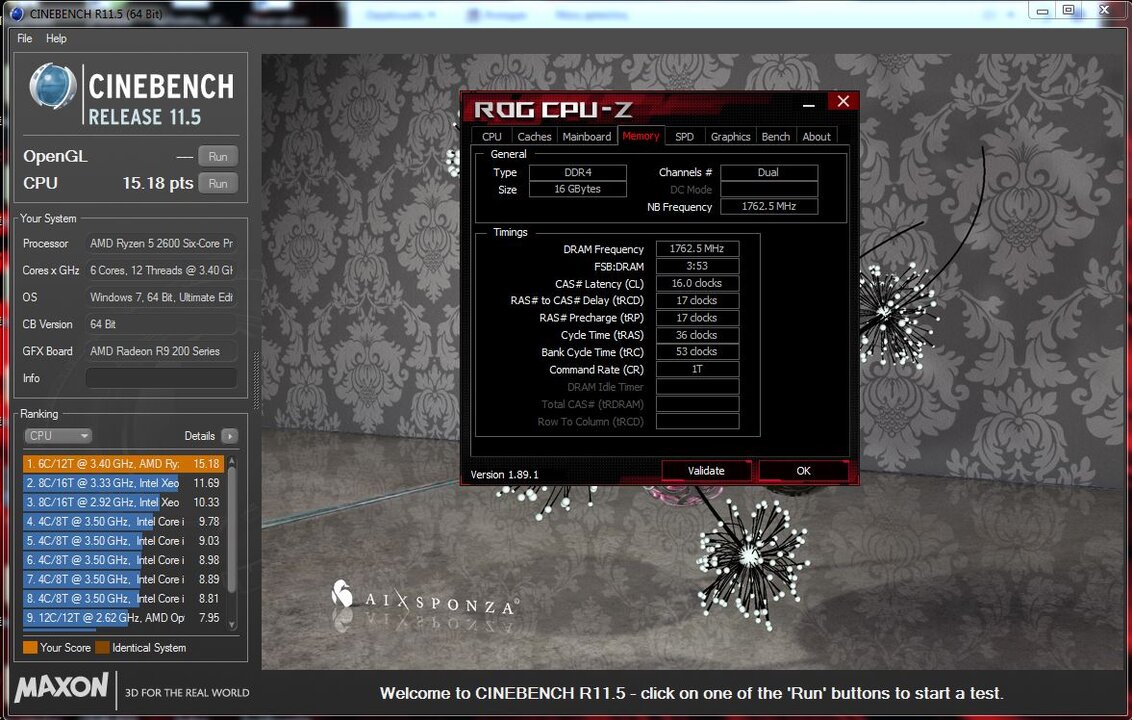
Task: Click OK in the CPU-Z window
Action: pos(804,471)
